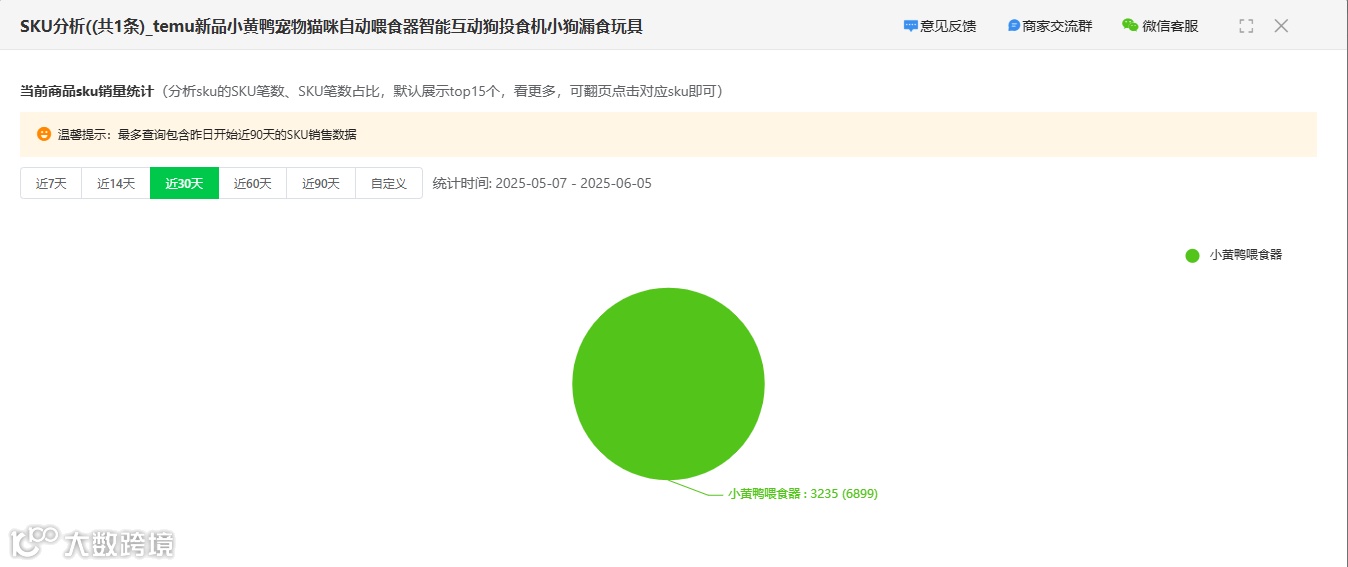Click the green legend color dot
This screenshot has width=1348, height=567.
1192,255
